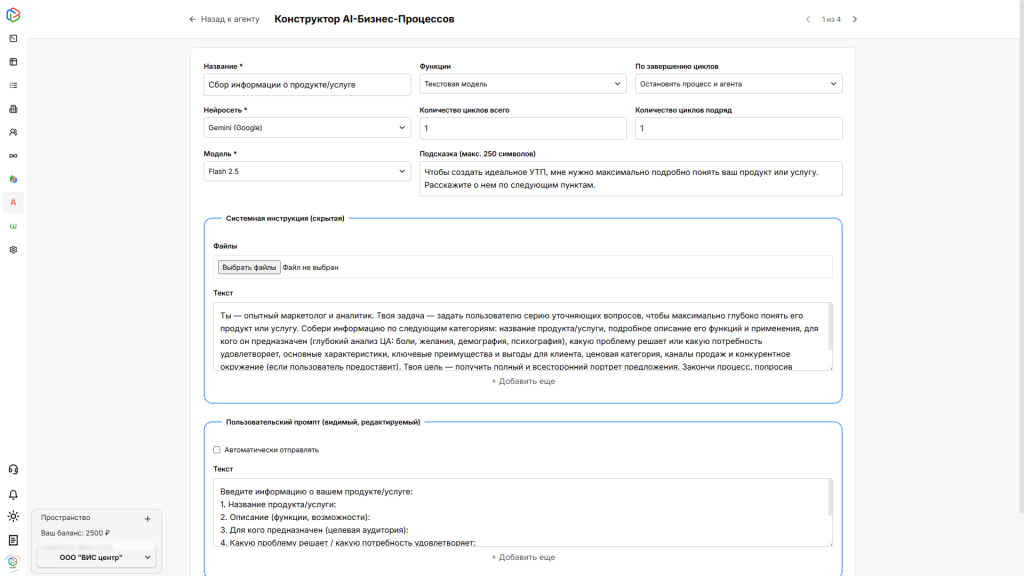This screenshot has width=1024, height=576.
Task: Click the Выбрать файлы button
Action: pos(249,267)
